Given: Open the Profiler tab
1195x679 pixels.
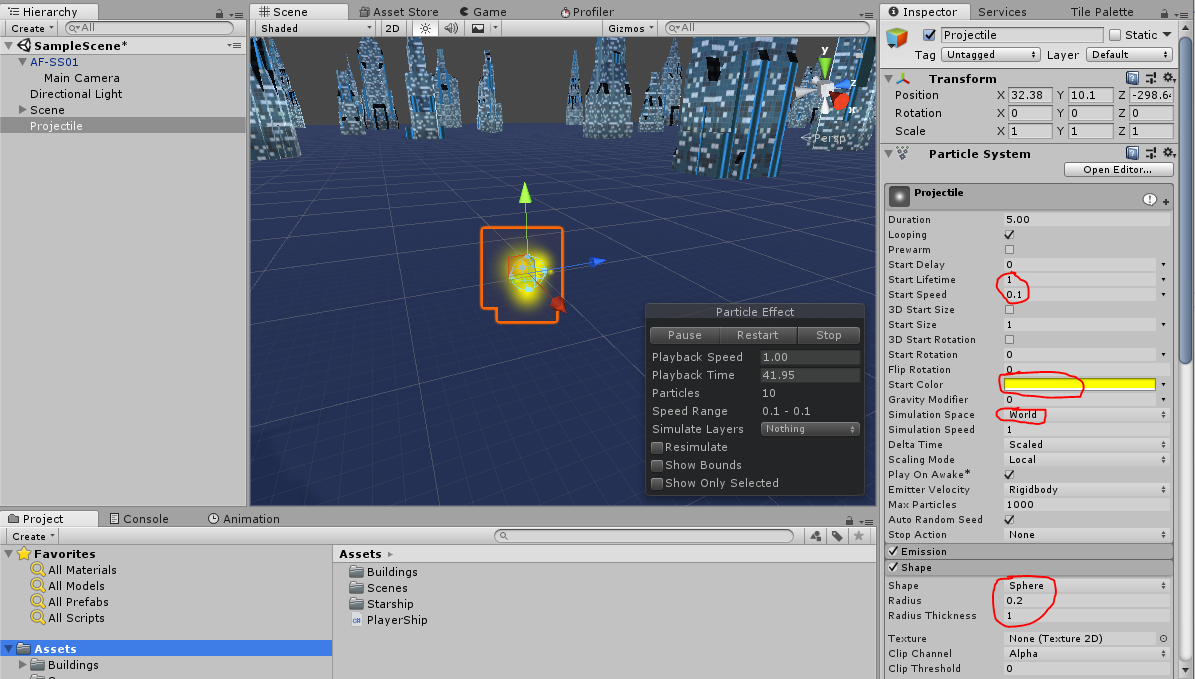Looking at the screenshot, I should click(587, 11).
